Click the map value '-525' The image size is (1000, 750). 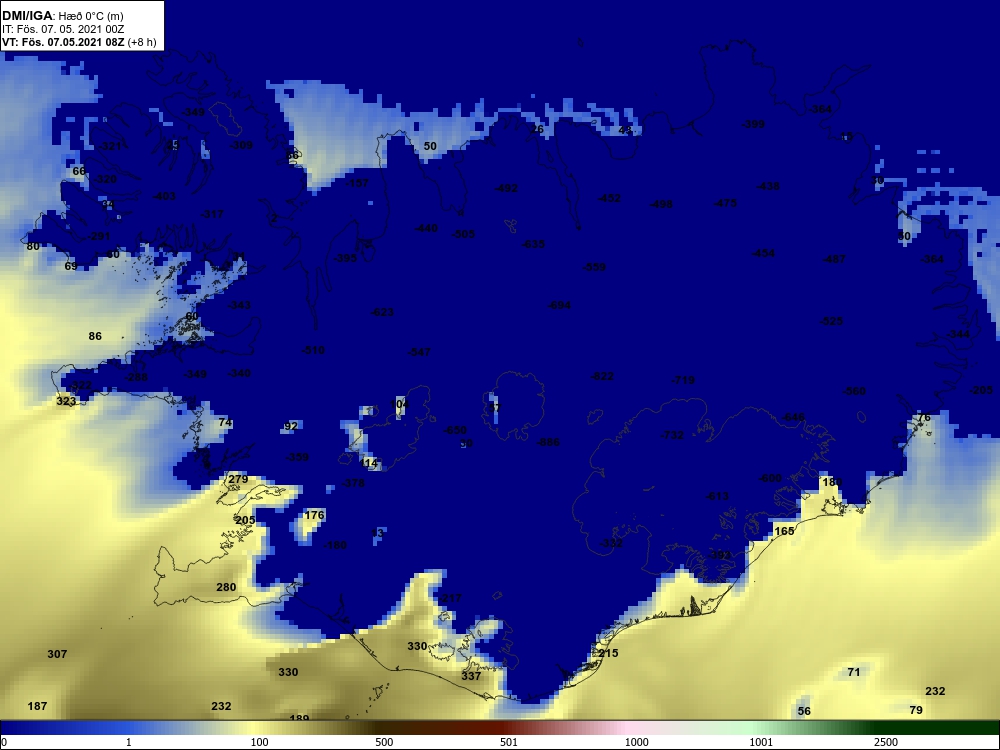[832, 321]
